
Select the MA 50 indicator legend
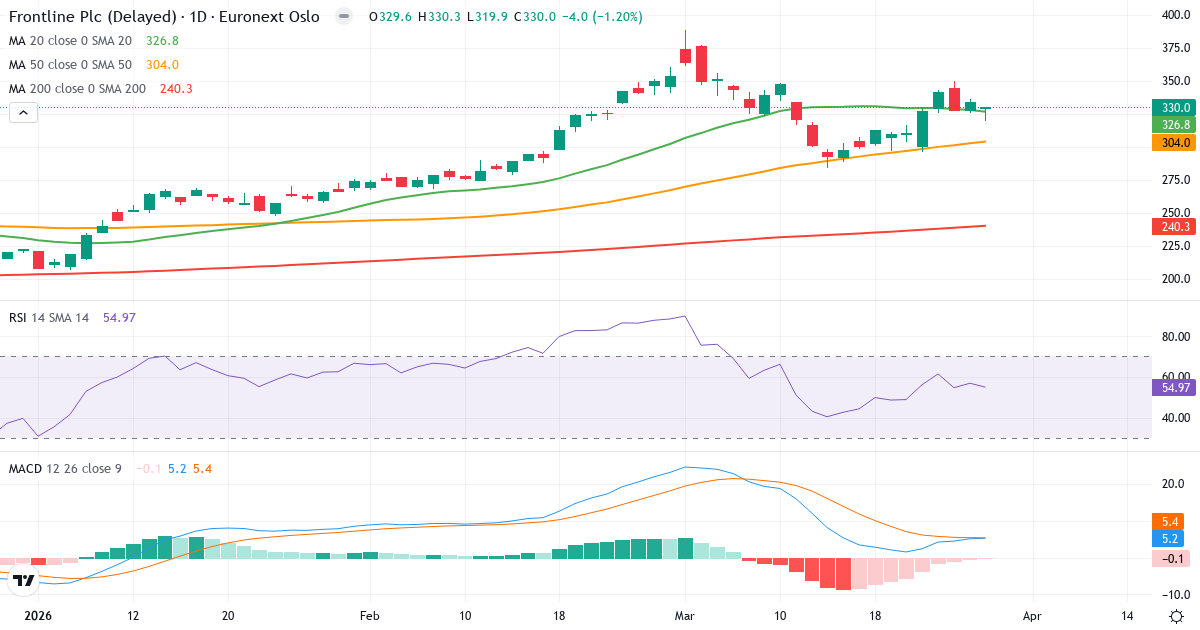tap(68, 65)
